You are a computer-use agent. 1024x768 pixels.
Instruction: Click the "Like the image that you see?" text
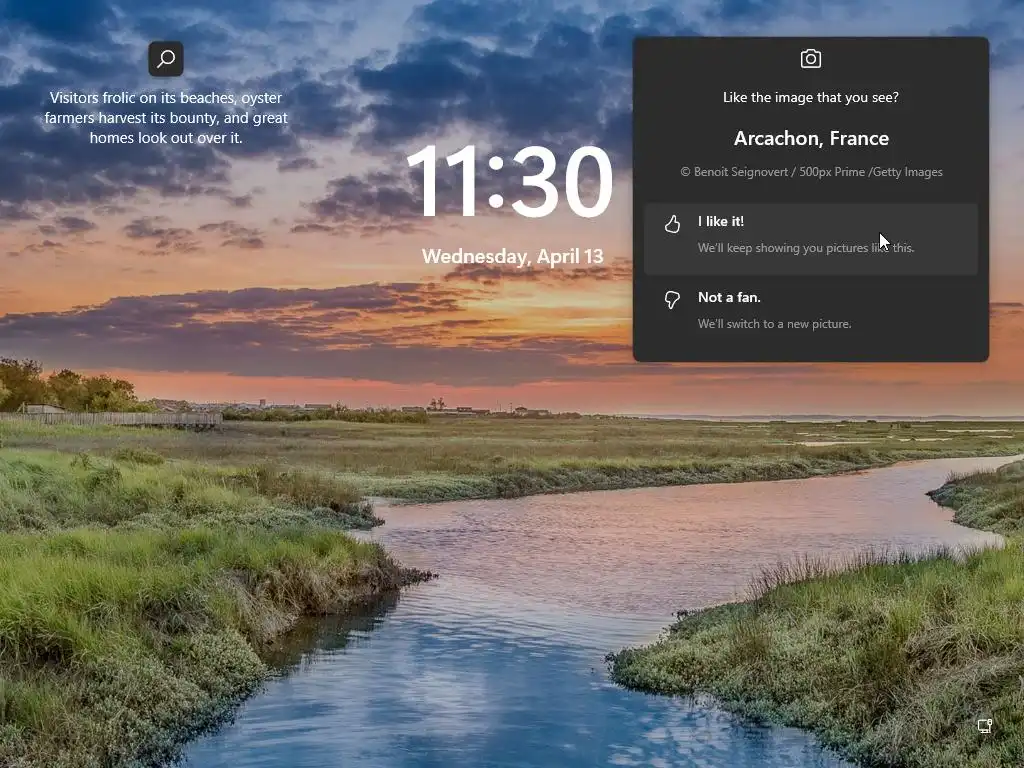(810, 97)
